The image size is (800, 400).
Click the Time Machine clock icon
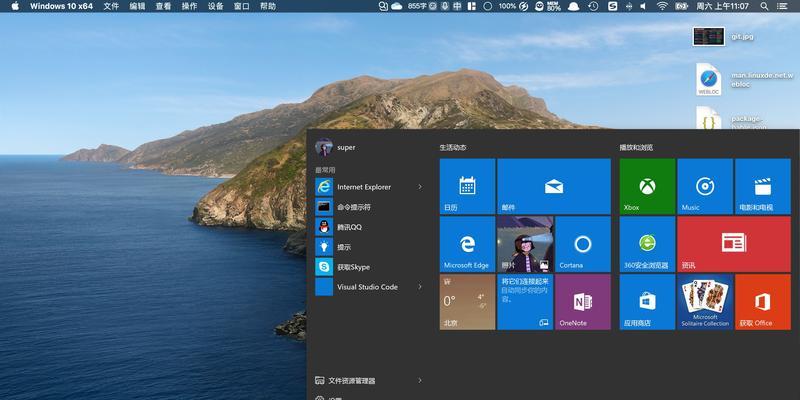tap(593, 6)
